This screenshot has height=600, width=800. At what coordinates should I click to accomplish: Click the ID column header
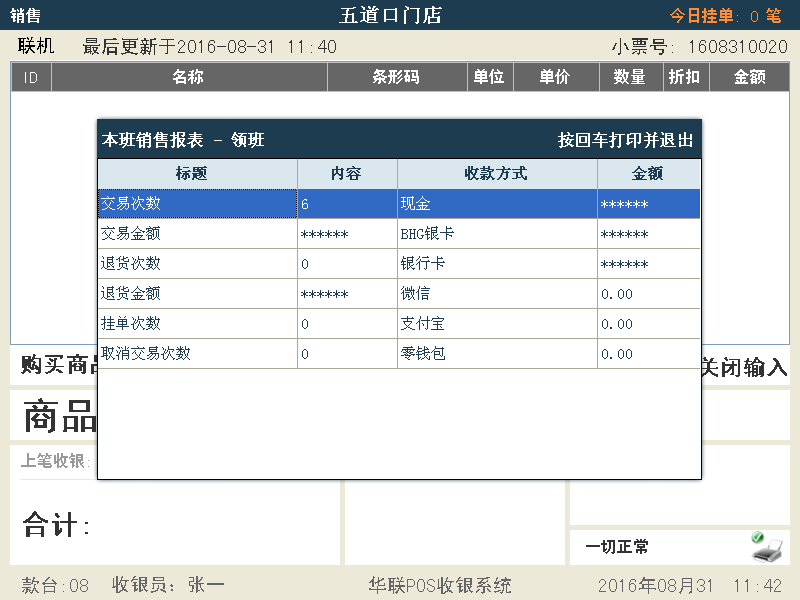pyautogui.click(x=31, y=77)
